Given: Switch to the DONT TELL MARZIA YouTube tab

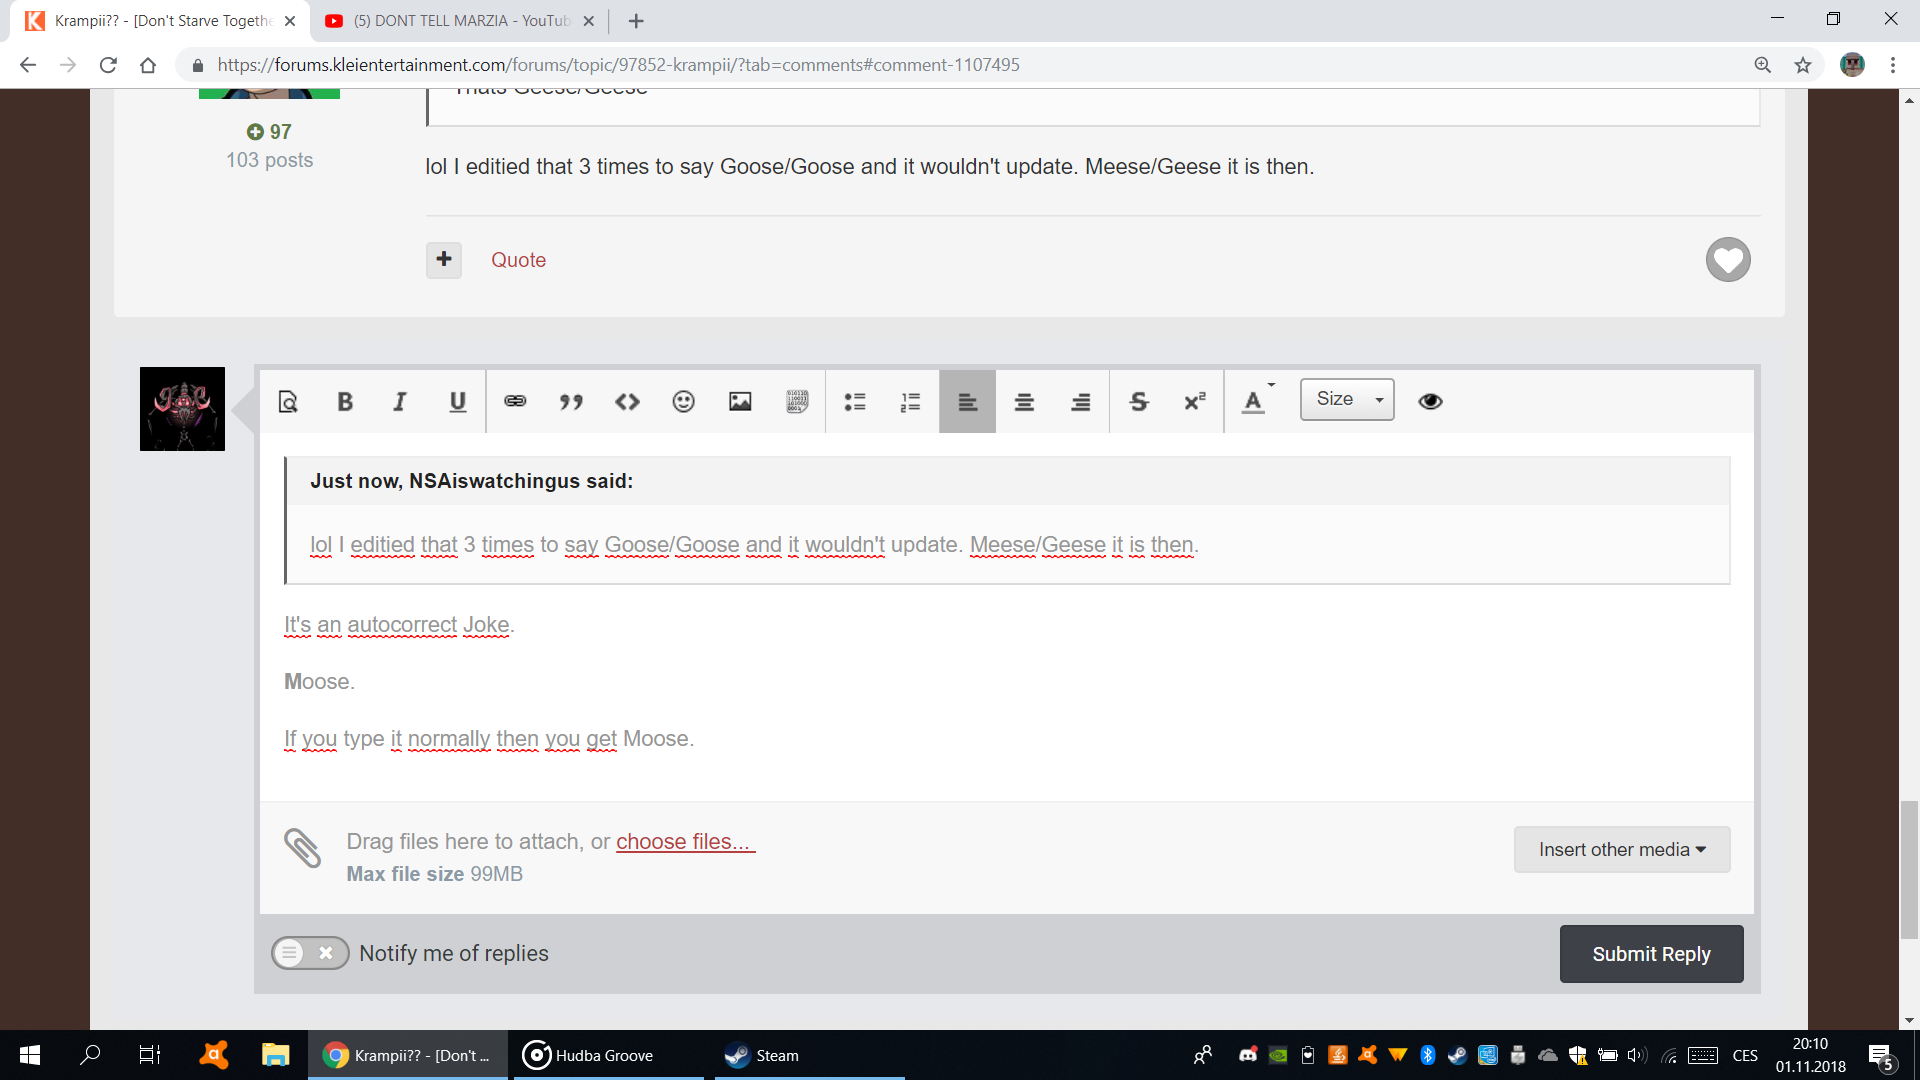Looking at the screenshot, I should tap(460, 20).
